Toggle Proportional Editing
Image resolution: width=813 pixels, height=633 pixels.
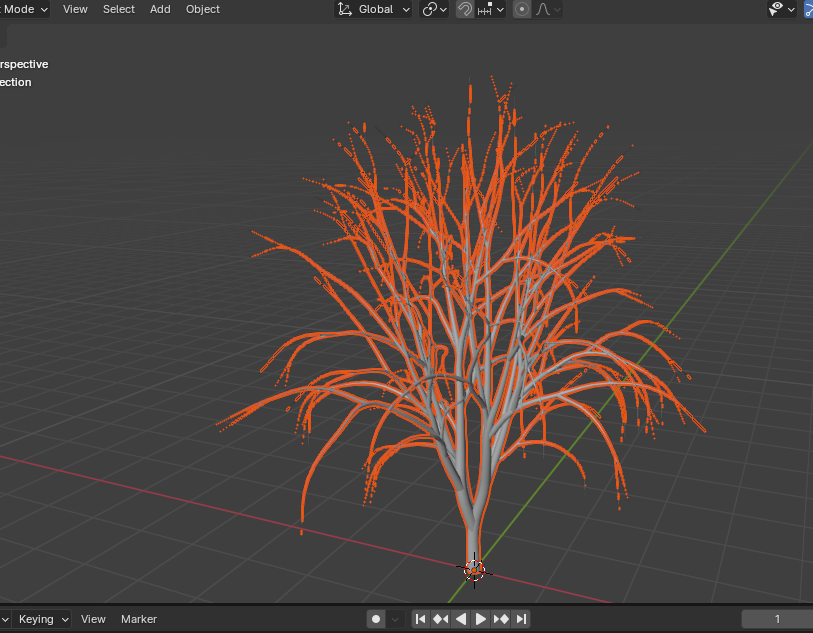pyautogui.click(x=521, y=9)
